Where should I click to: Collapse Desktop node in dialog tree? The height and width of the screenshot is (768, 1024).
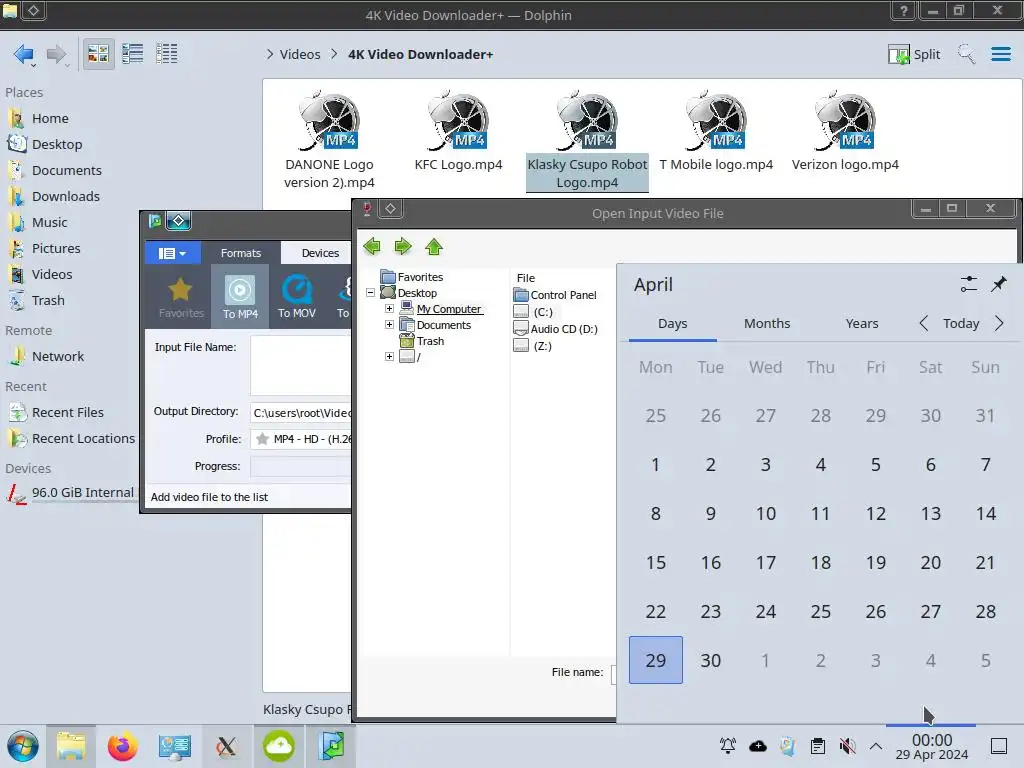tap(370, 293)
